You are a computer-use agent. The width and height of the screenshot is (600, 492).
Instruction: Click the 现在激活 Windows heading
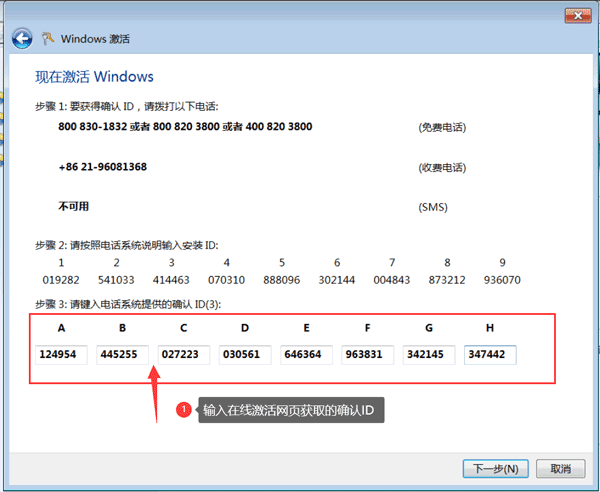point(95,77)
